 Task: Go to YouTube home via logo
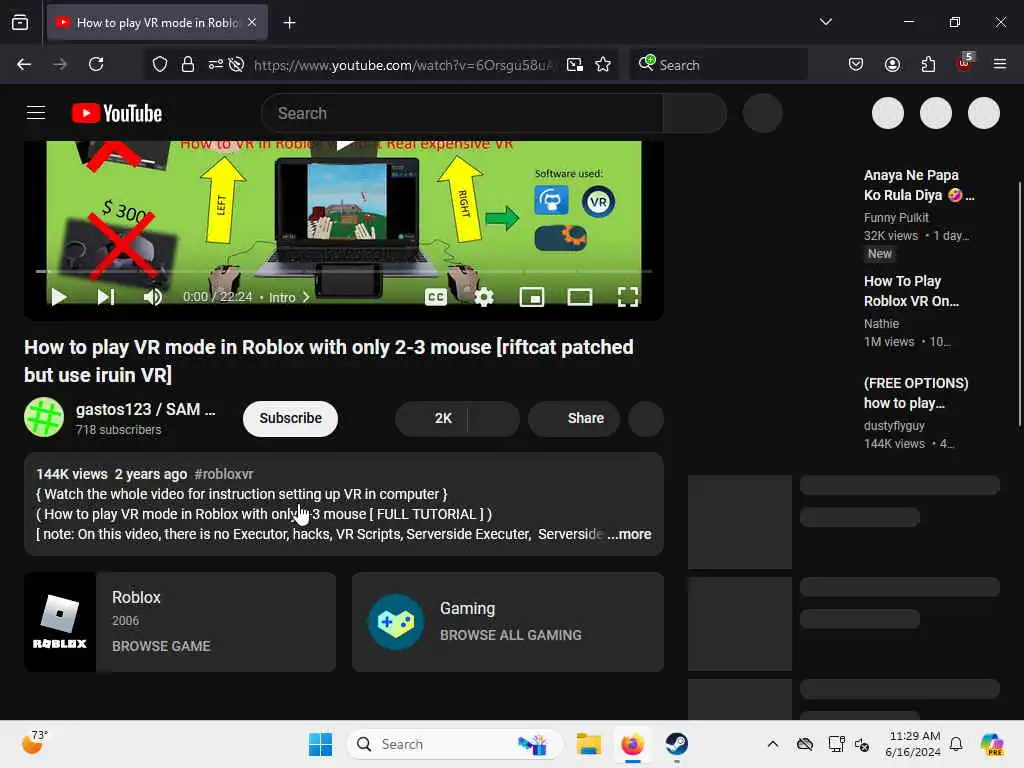[117, 114]
